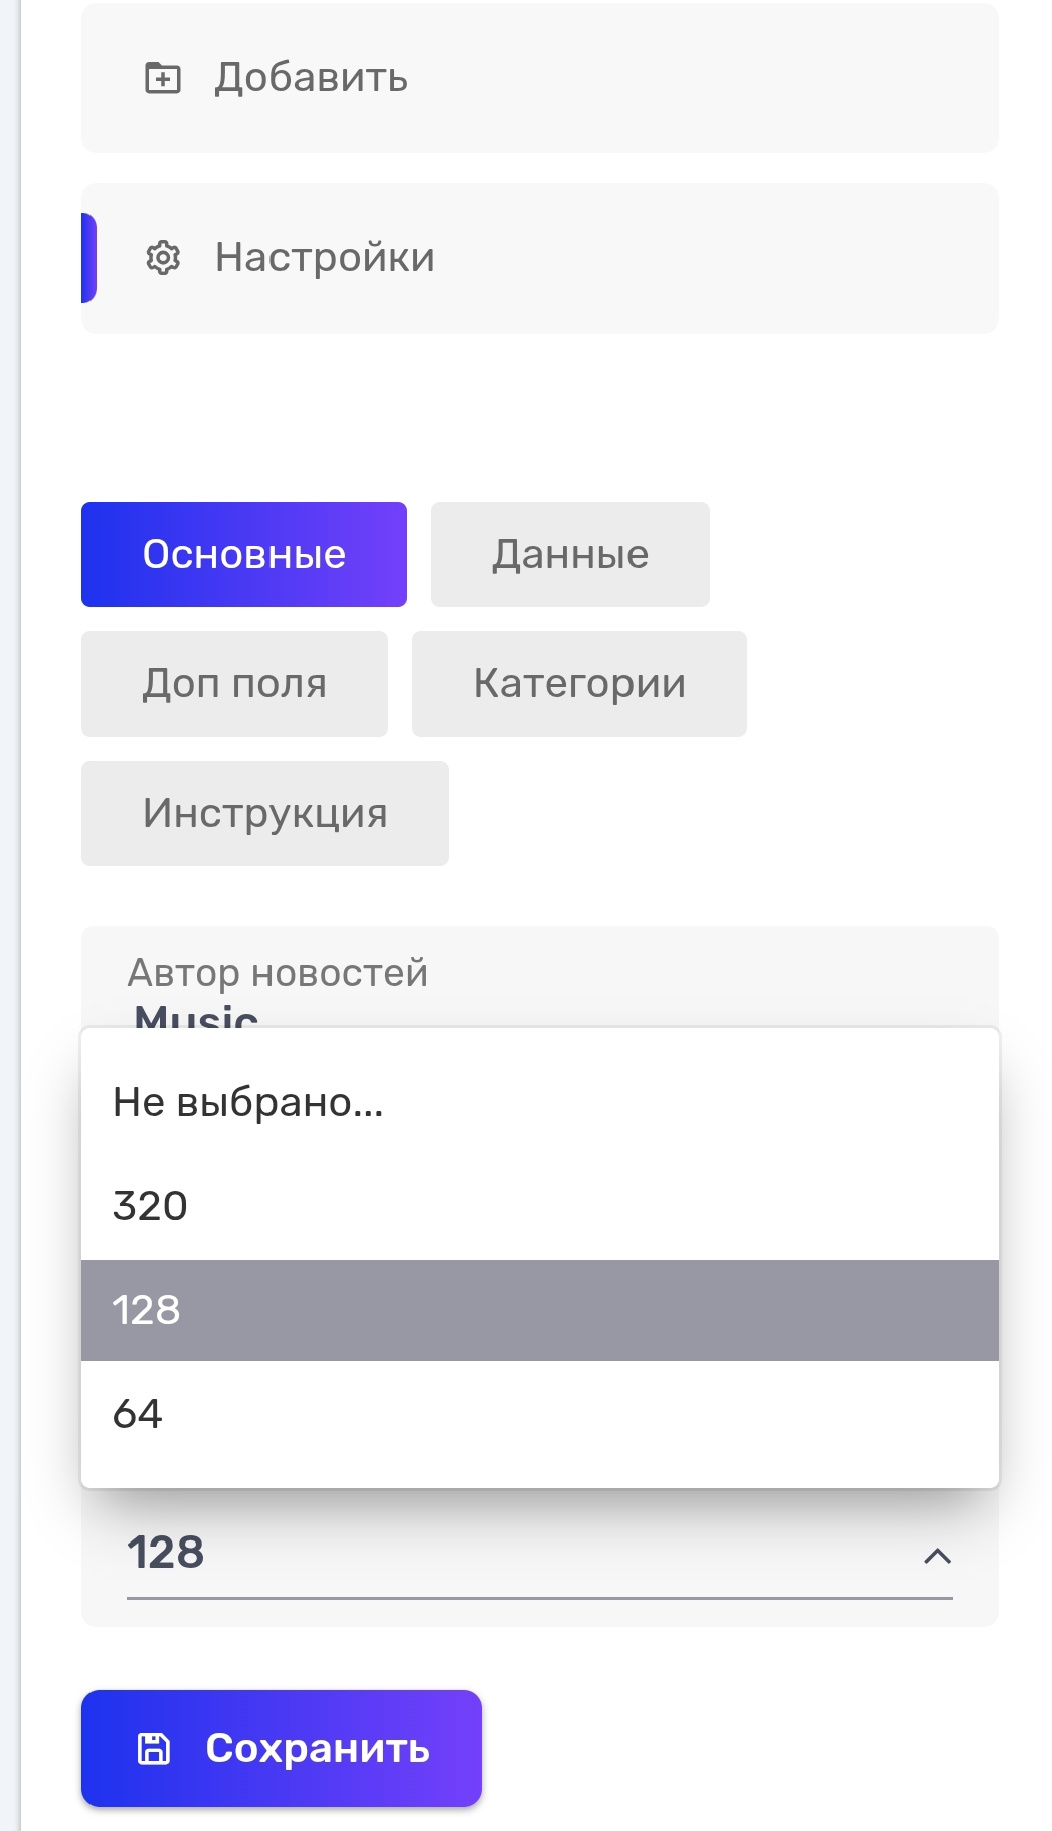Collapse the dropdown using the chevron arrow
1052x1831 pixels.
937,1556
